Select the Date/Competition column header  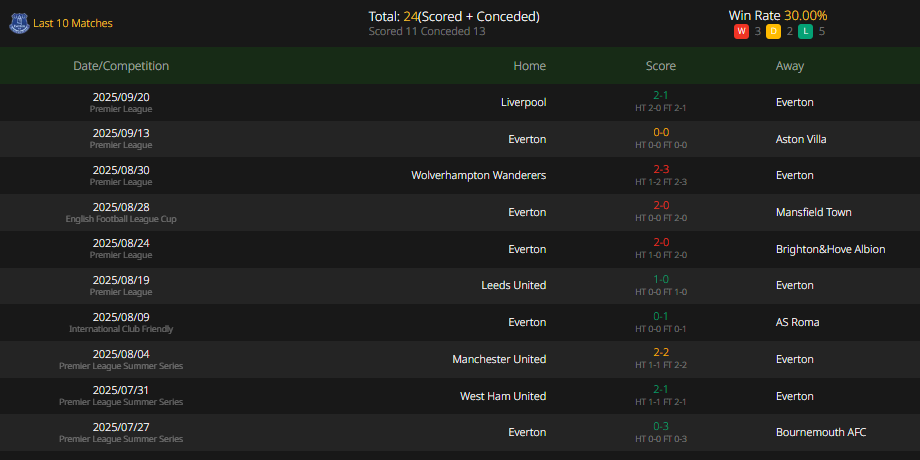point(121,66)
